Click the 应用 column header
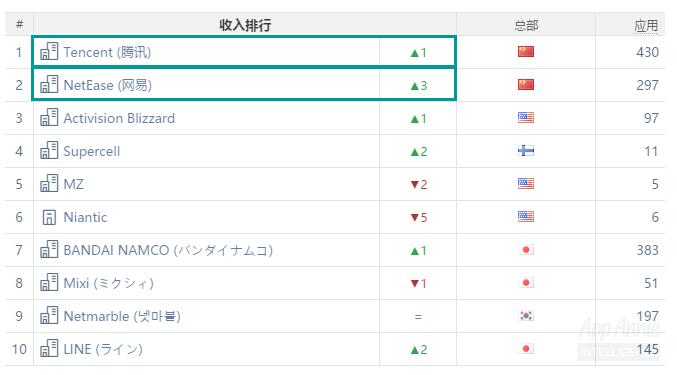 click(646, 25)
